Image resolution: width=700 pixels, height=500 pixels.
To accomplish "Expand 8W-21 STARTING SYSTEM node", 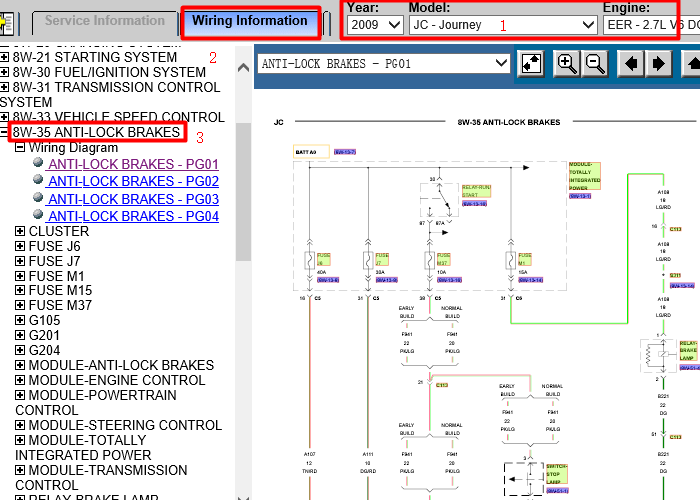I will tap(4, 57).
